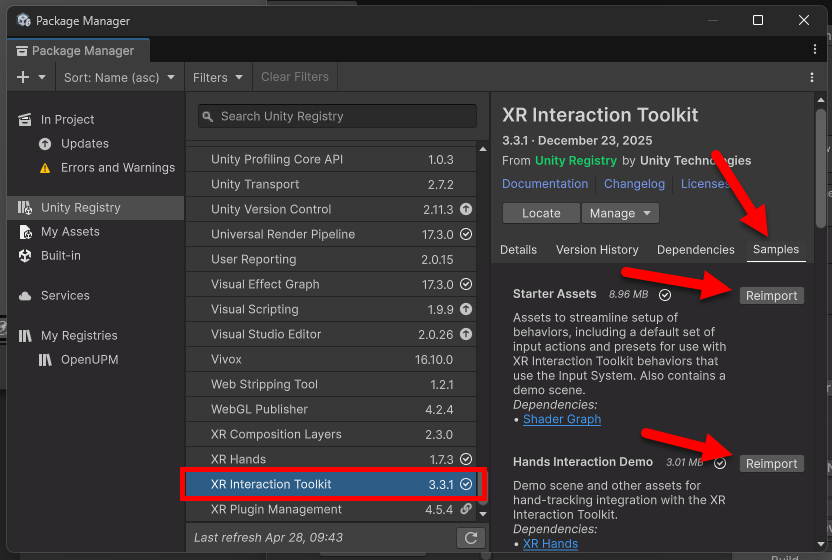Select Errors and Warnings in sidebar
The height and width of the screenshot is (560, 832).
click(x=96, y=168)
